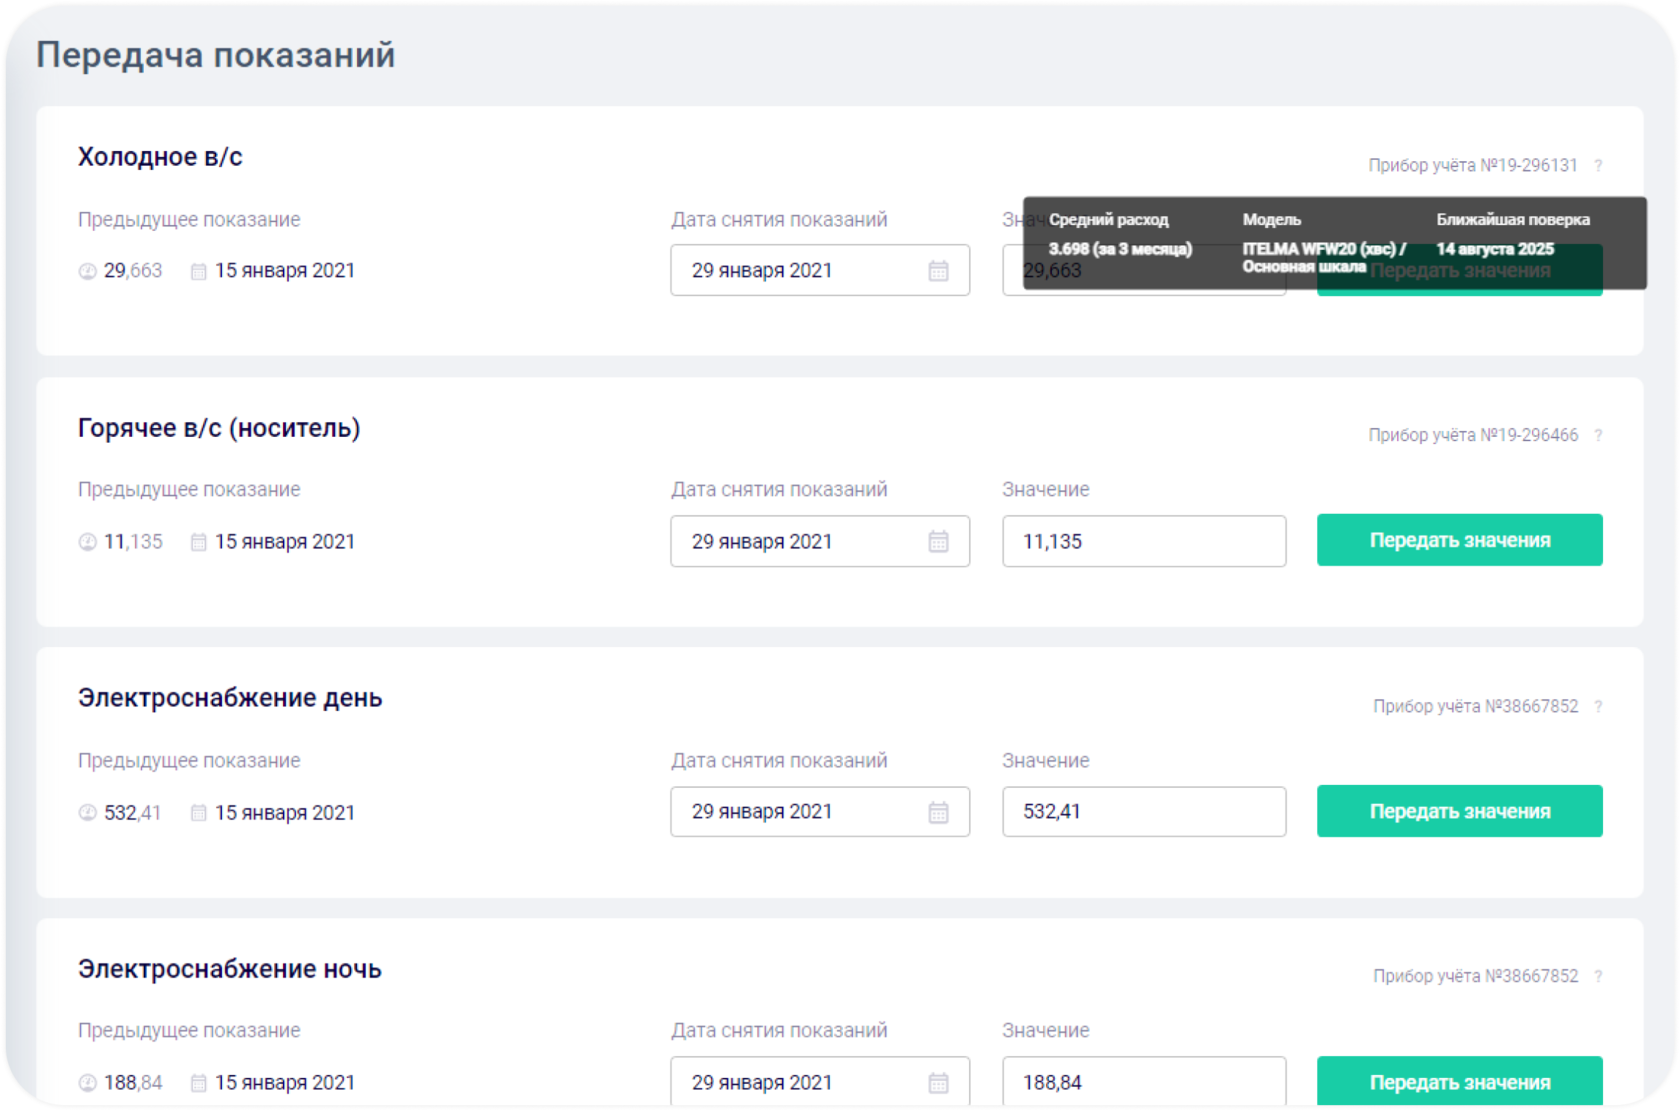Click the previous reading value 188,84

(133, 1083)
